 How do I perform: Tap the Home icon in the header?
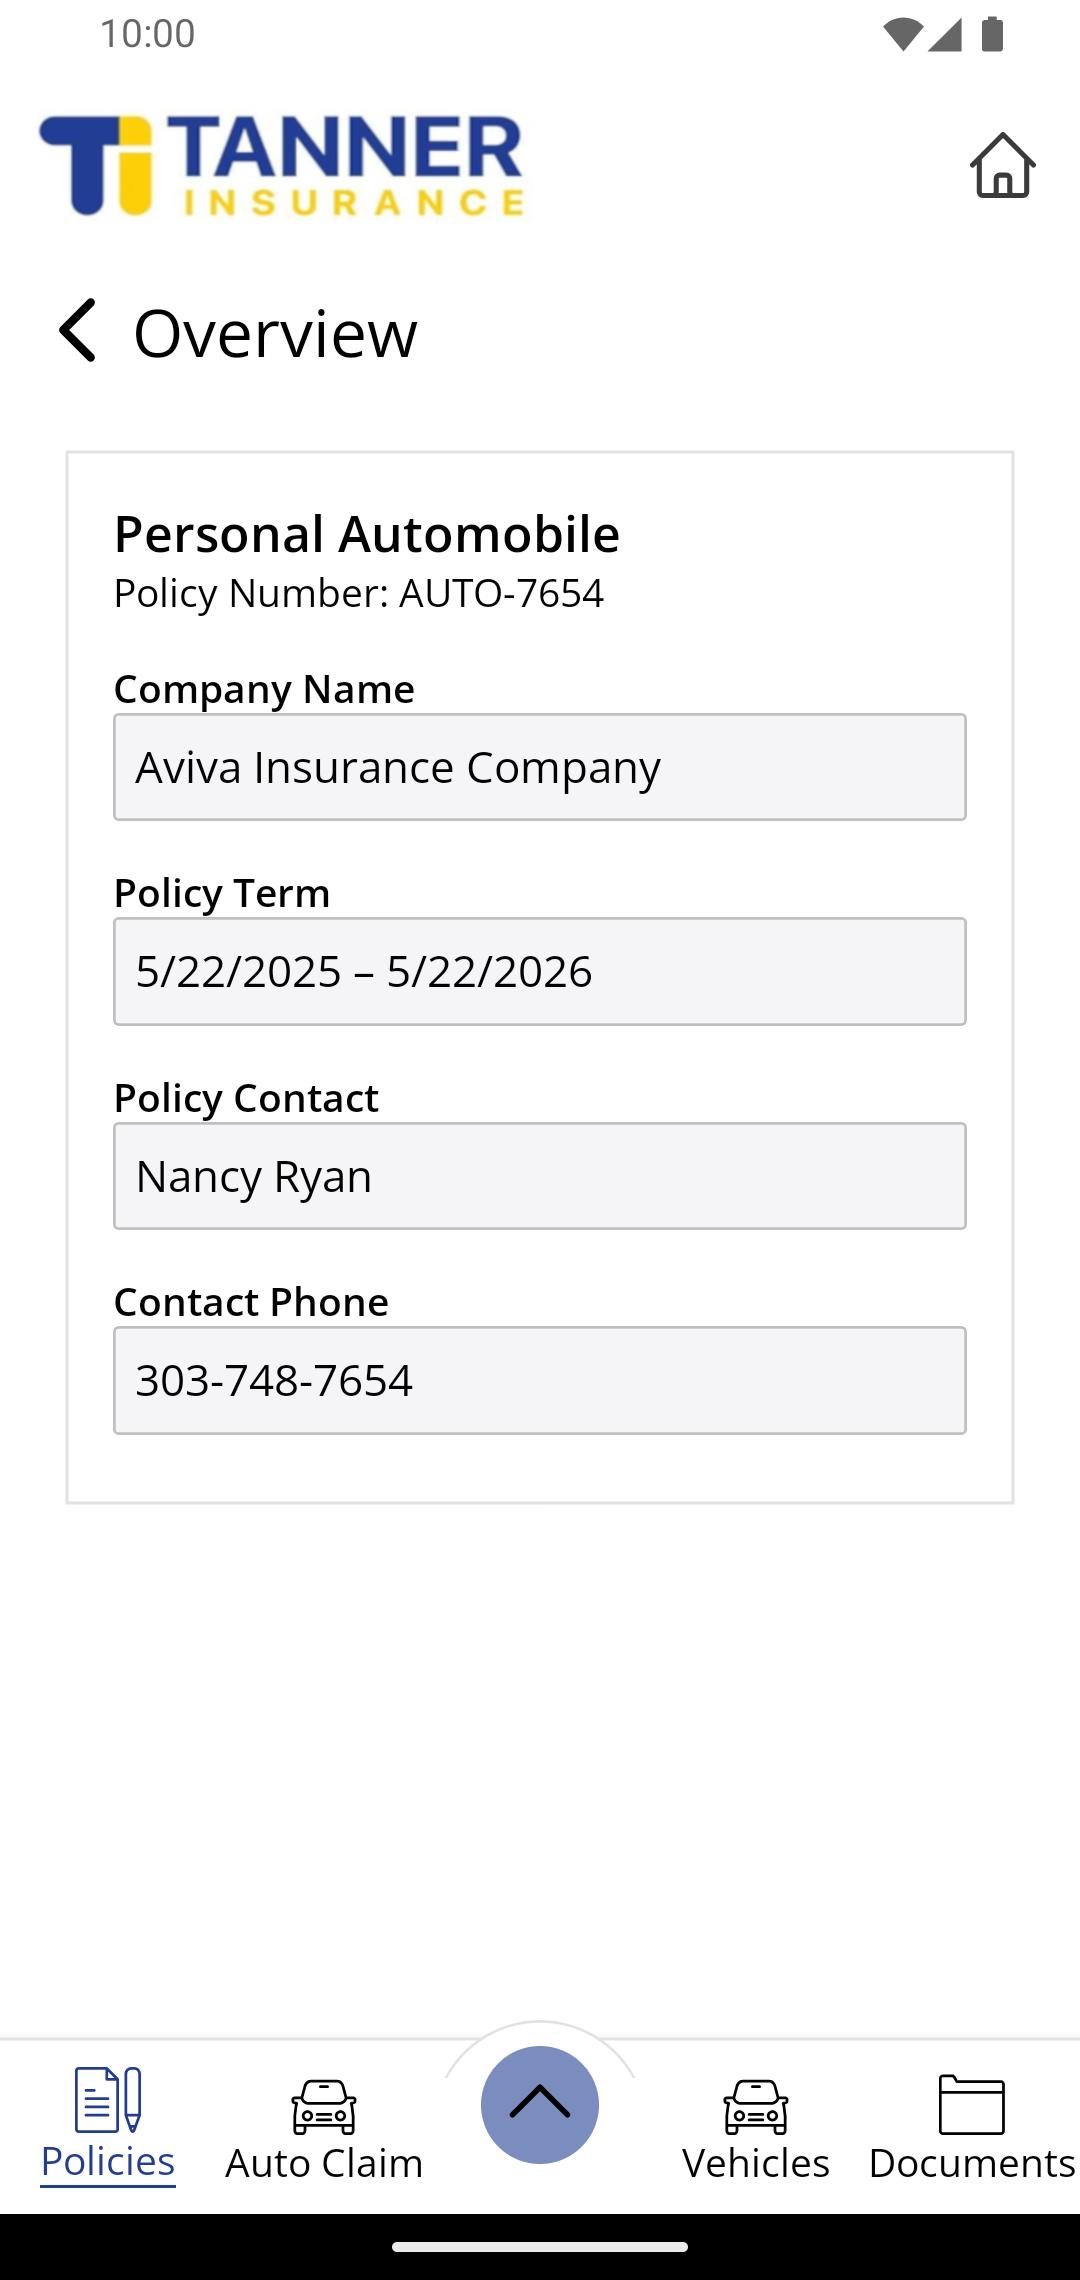pos(1002,165)
